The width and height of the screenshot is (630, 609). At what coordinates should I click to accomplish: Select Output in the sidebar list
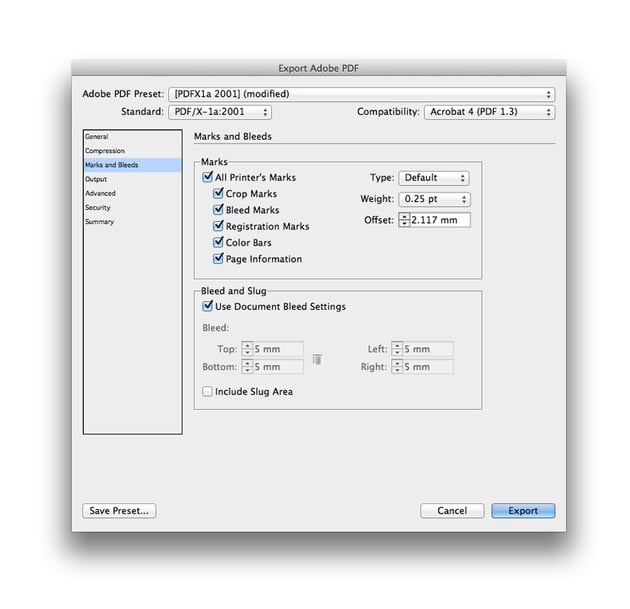pos(133,179)
